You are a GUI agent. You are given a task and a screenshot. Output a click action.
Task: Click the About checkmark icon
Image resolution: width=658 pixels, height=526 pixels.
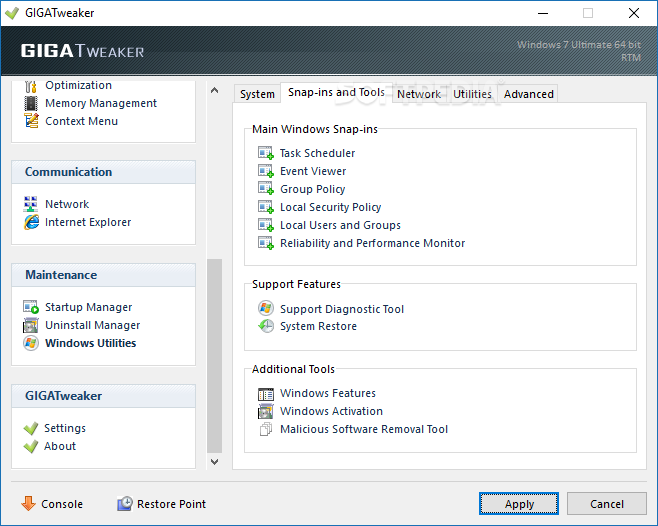[x=31, y=446]
